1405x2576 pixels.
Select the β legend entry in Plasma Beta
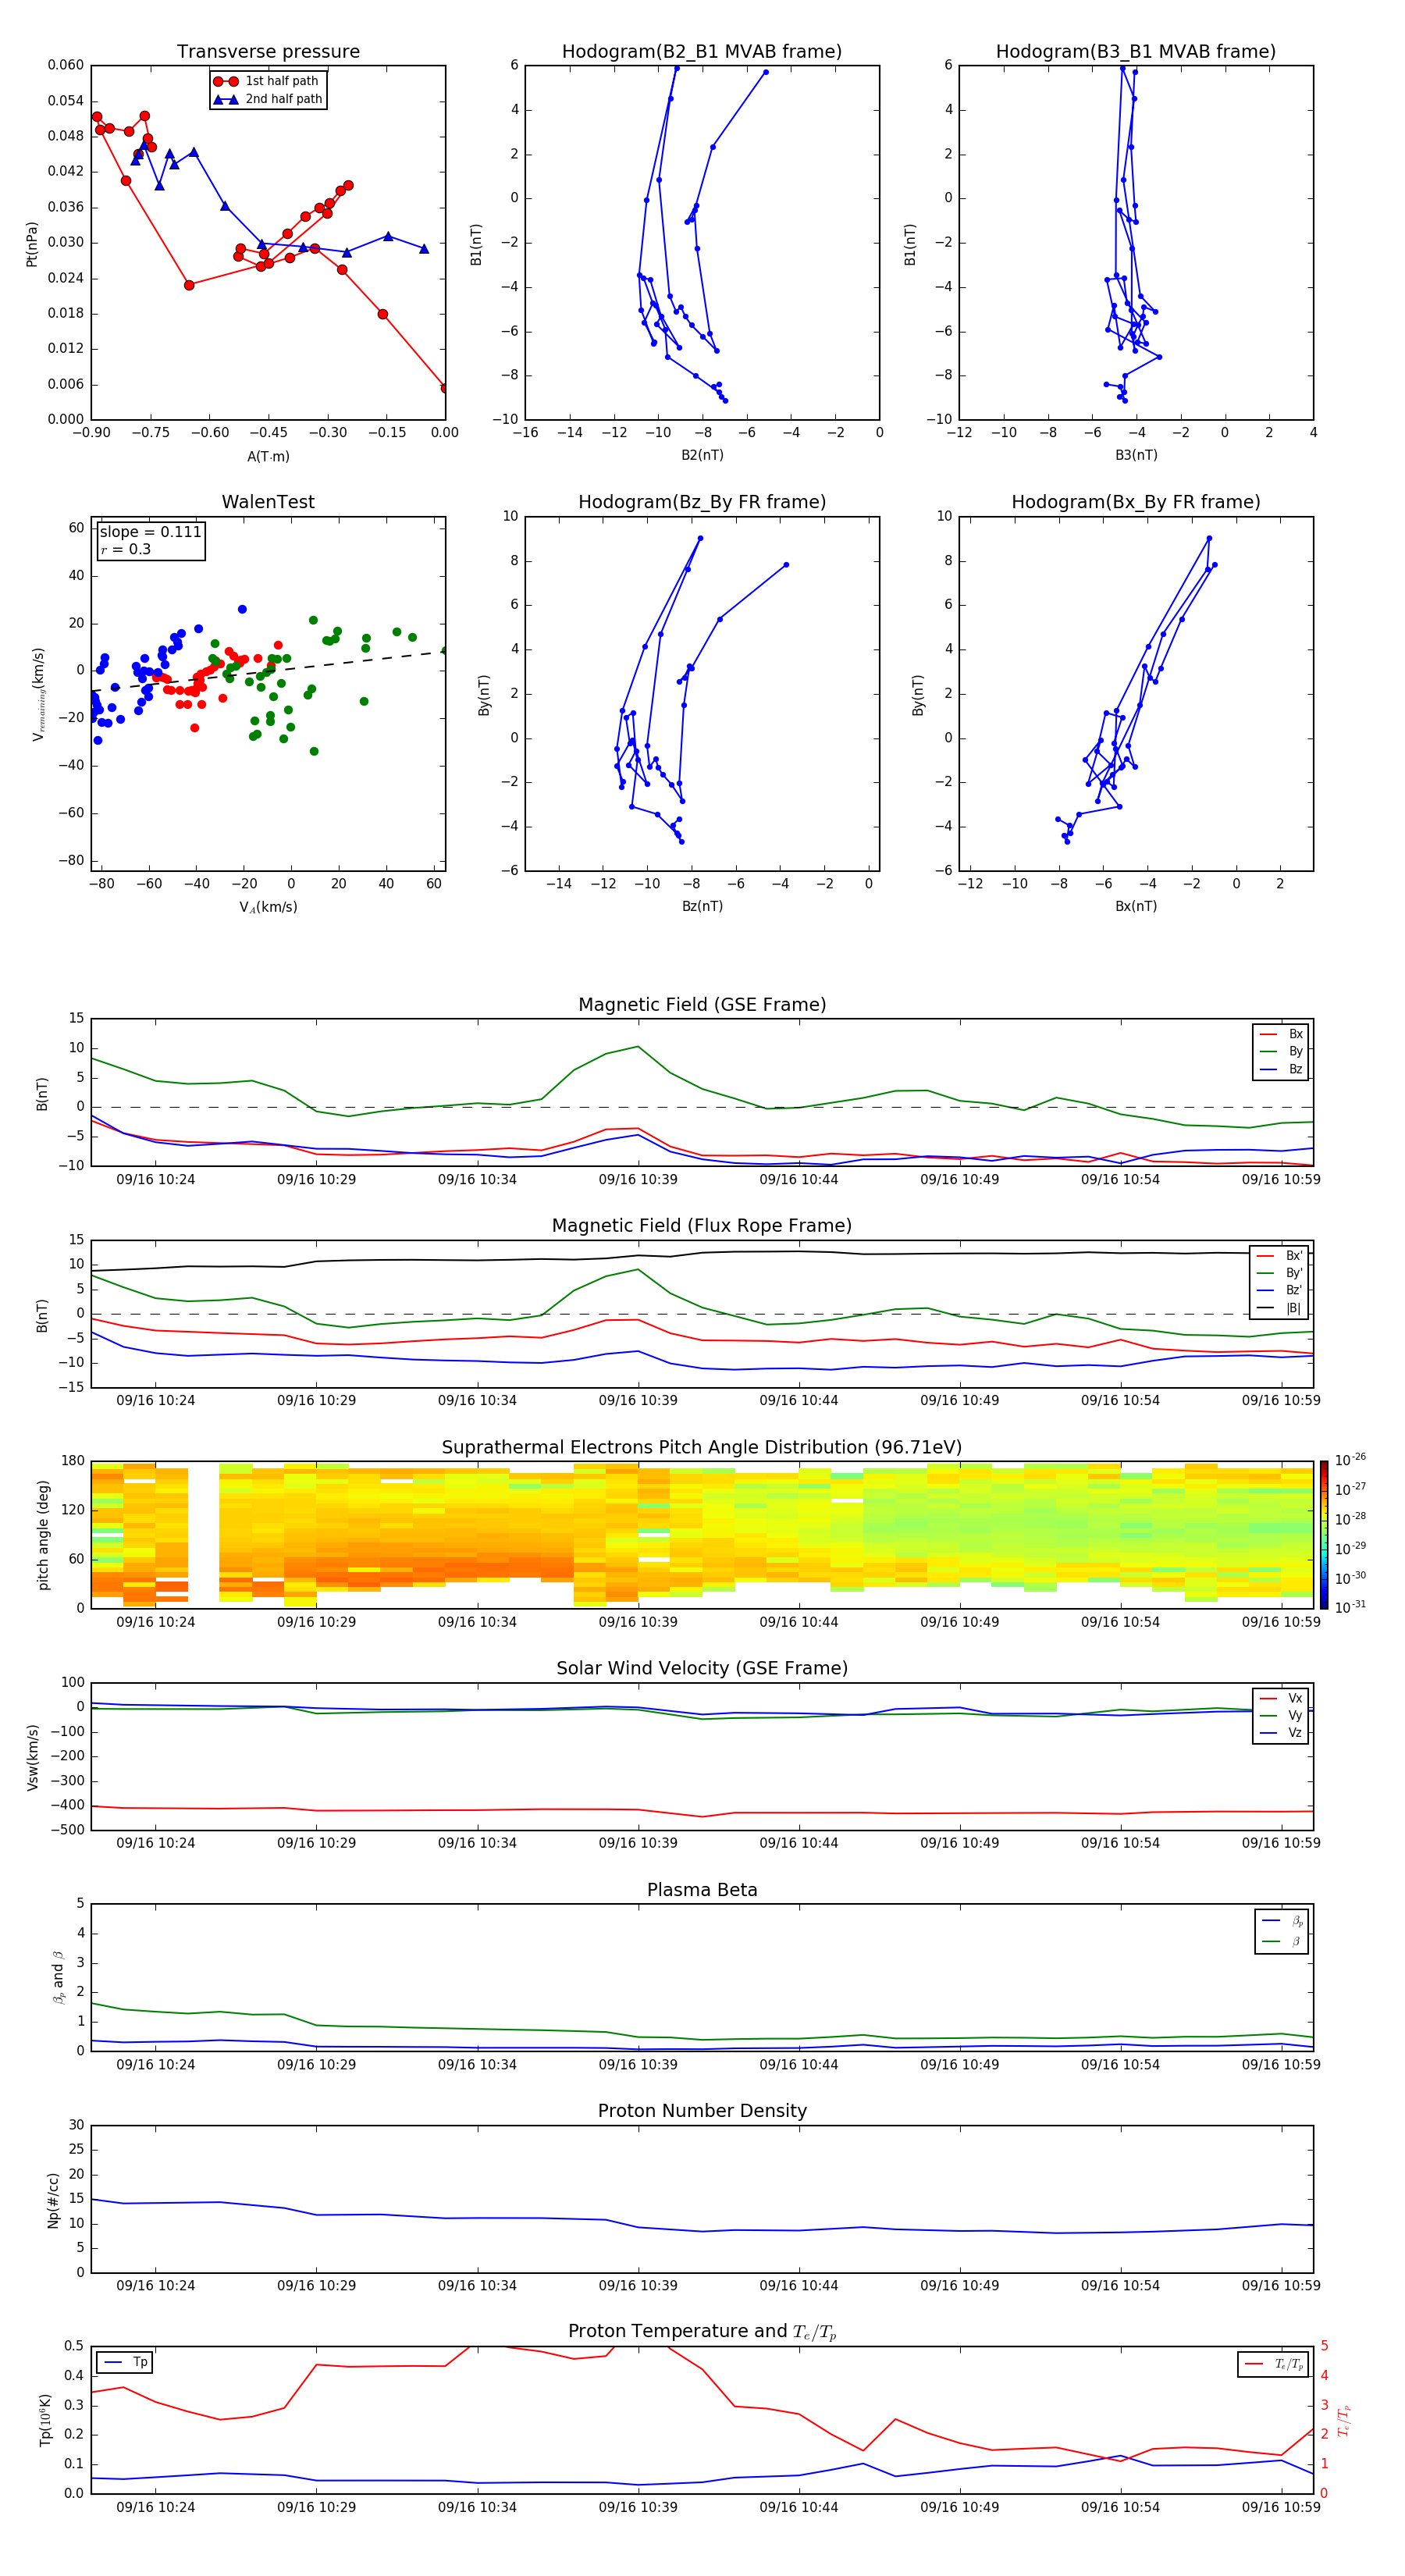(x=1282, y=1941)
